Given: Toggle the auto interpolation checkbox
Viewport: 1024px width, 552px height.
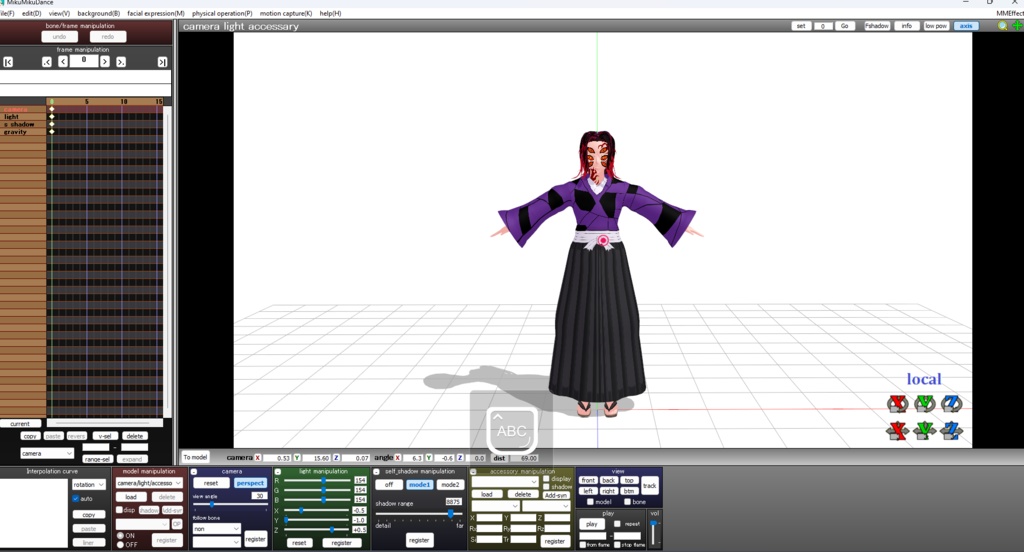Looking at the screenshot, I should click(76, 498).
